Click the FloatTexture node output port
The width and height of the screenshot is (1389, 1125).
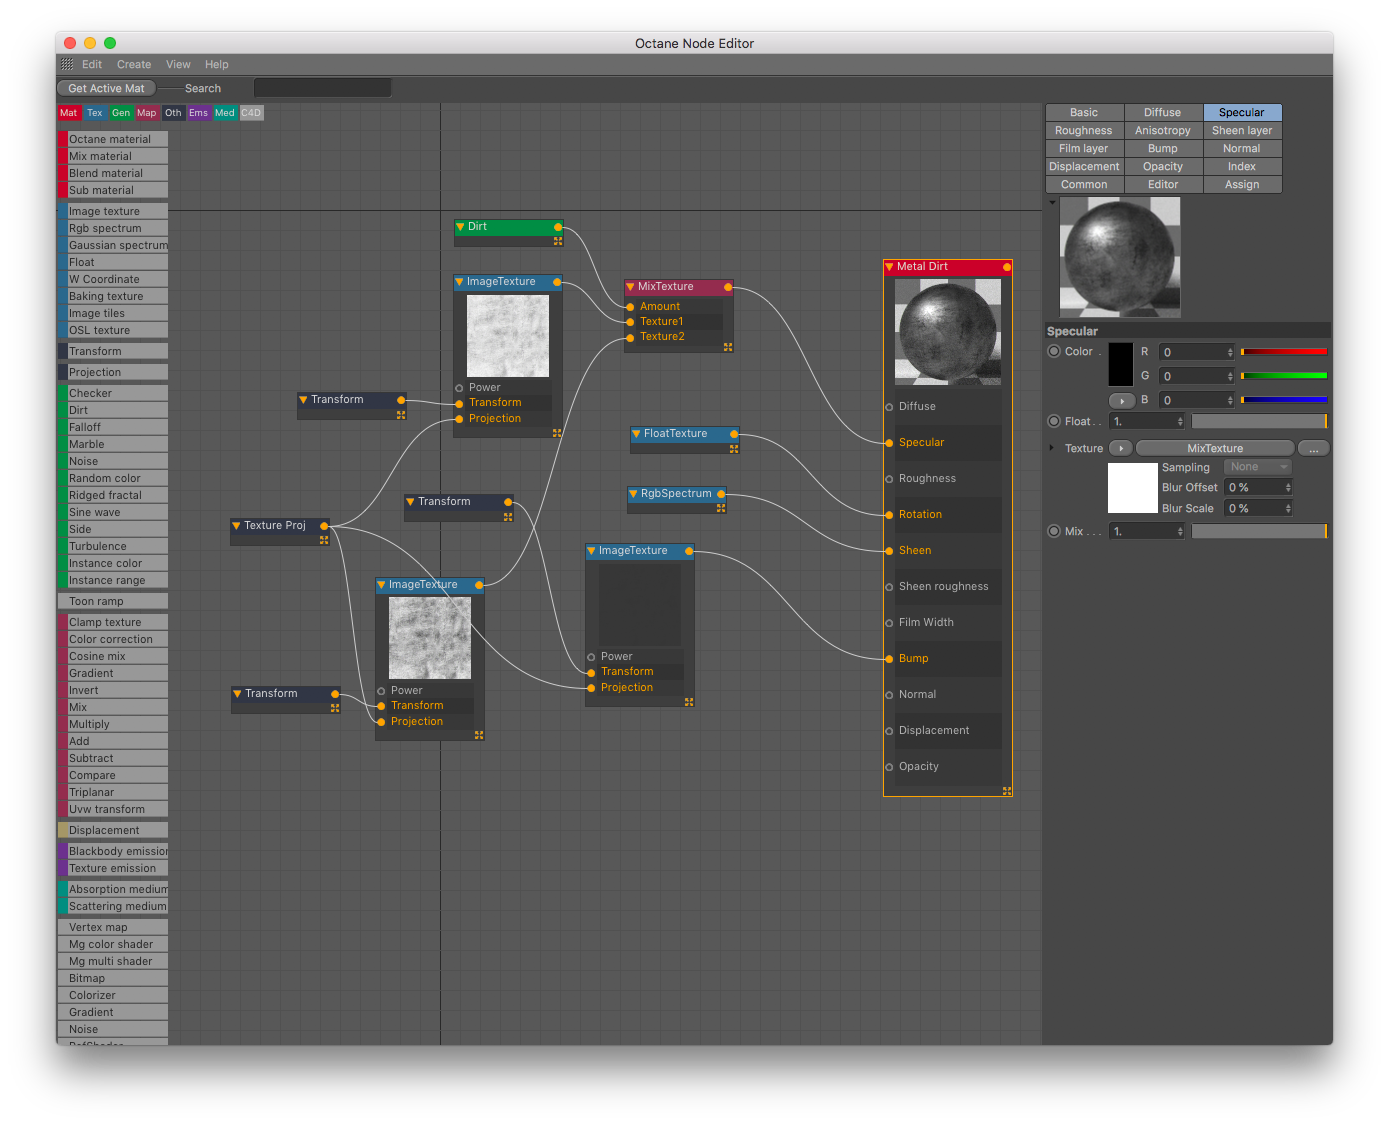734,434
